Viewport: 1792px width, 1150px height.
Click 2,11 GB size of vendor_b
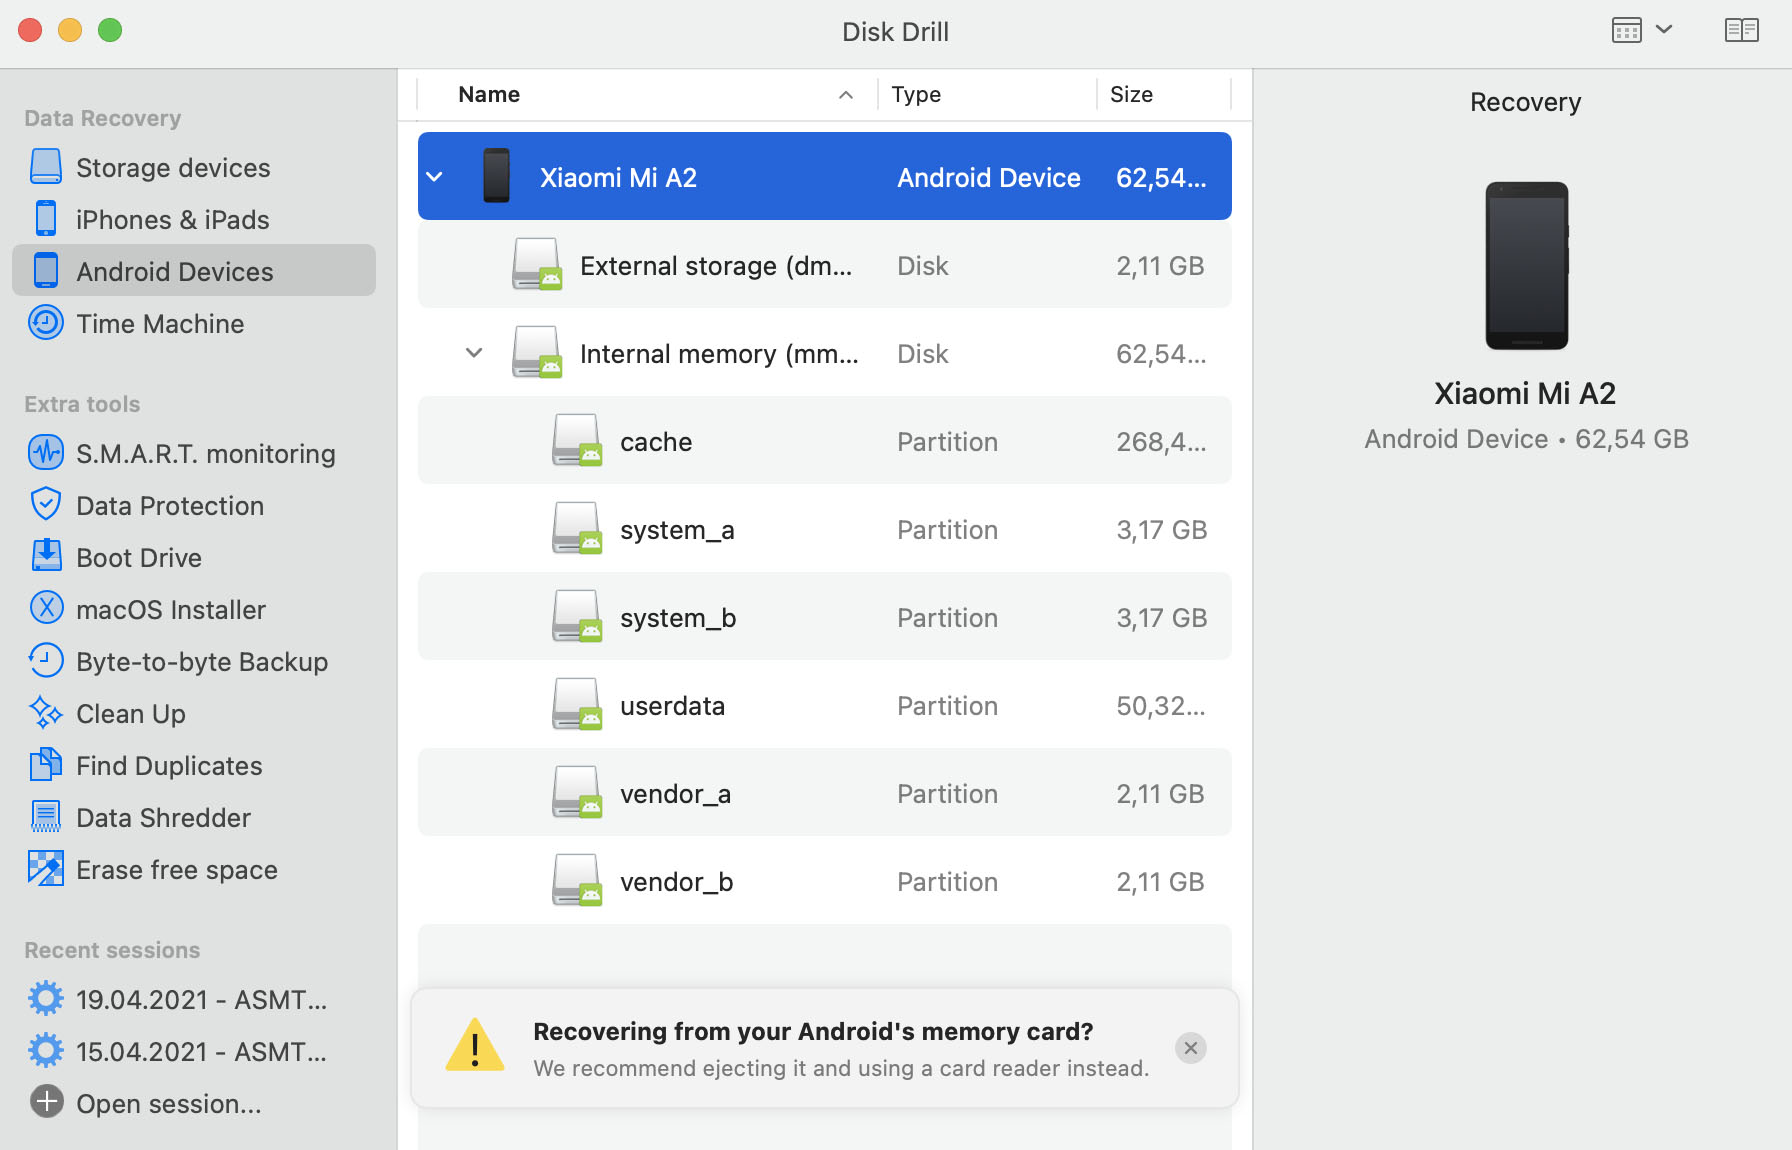coord(1161,882)
